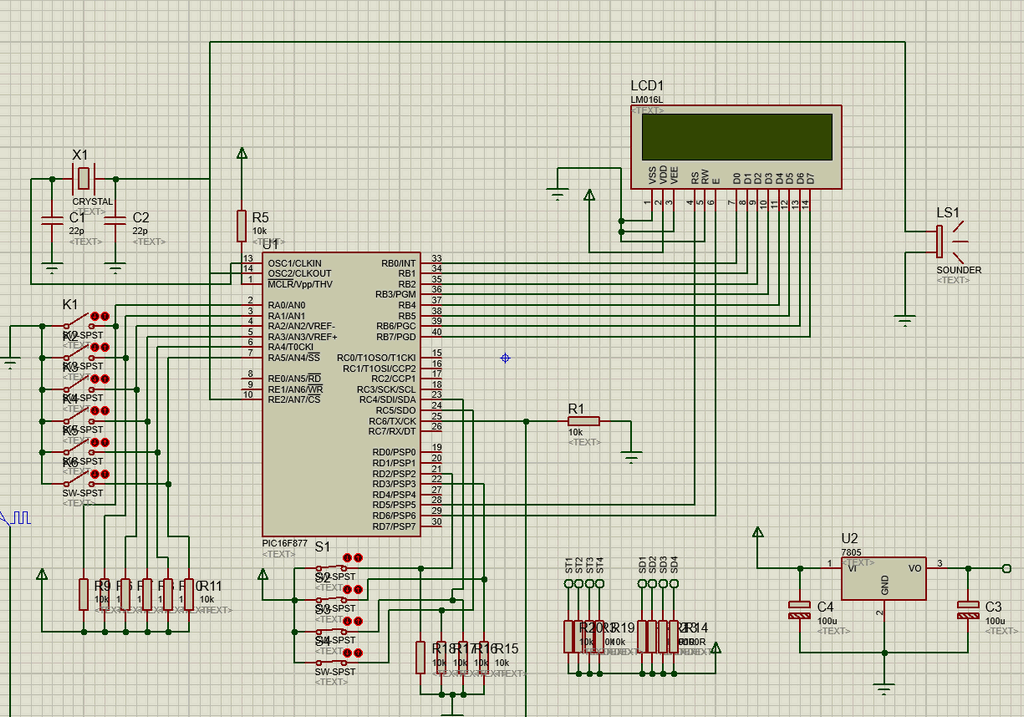The width and height of the screenshot is (1024, 717).
Task: Click the PIC16F877 part label
Action: click(284, 543)
